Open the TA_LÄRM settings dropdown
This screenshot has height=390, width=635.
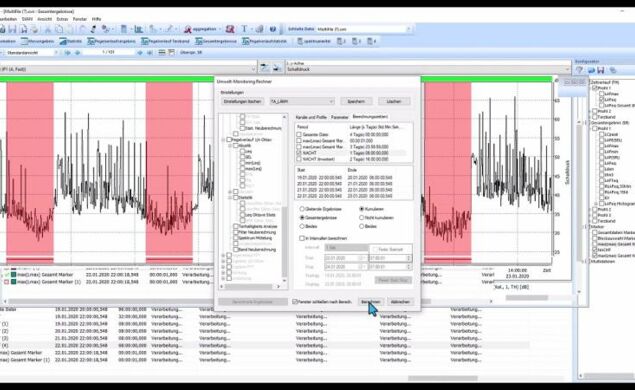pos(302,101)
